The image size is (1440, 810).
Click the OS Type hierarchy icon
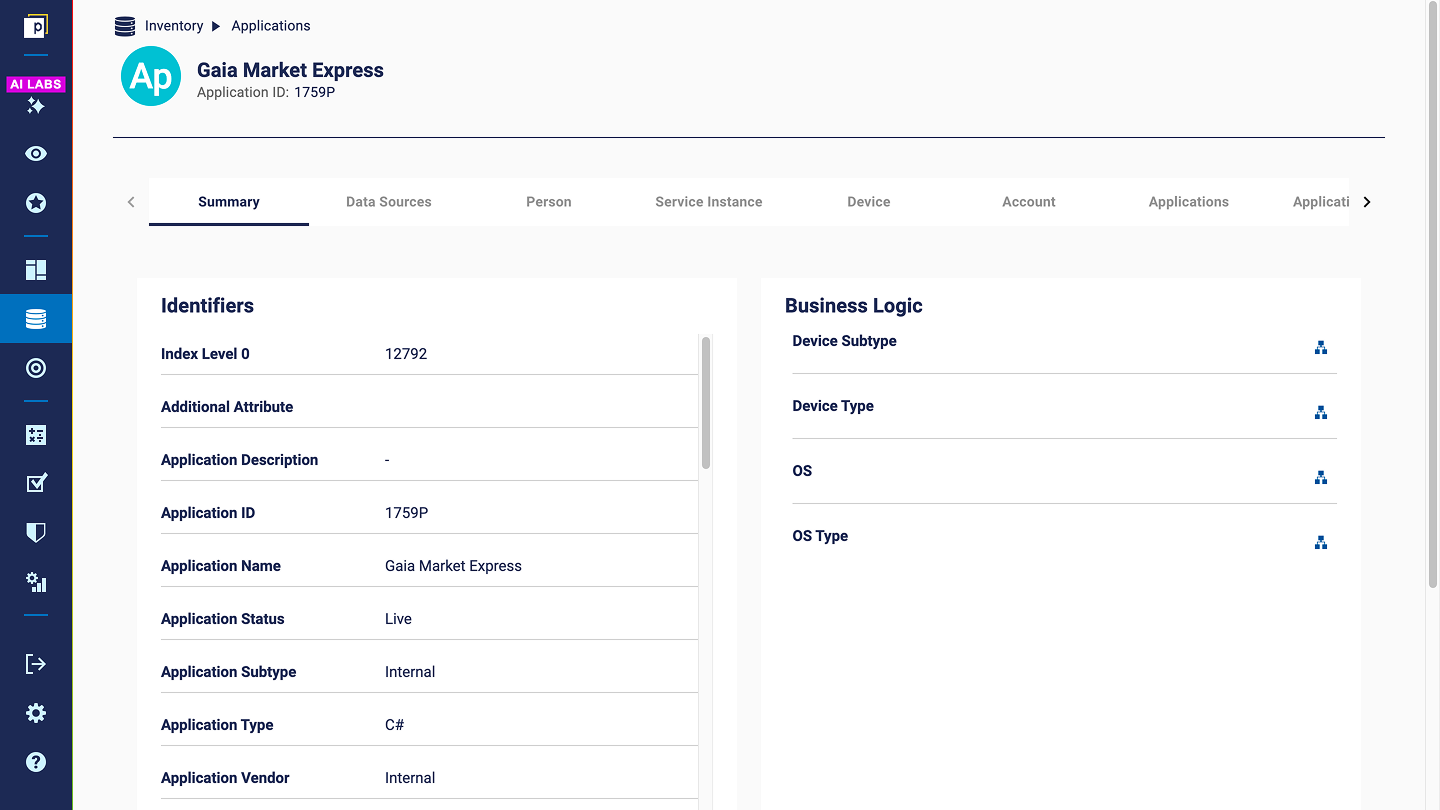(1321, 543)
